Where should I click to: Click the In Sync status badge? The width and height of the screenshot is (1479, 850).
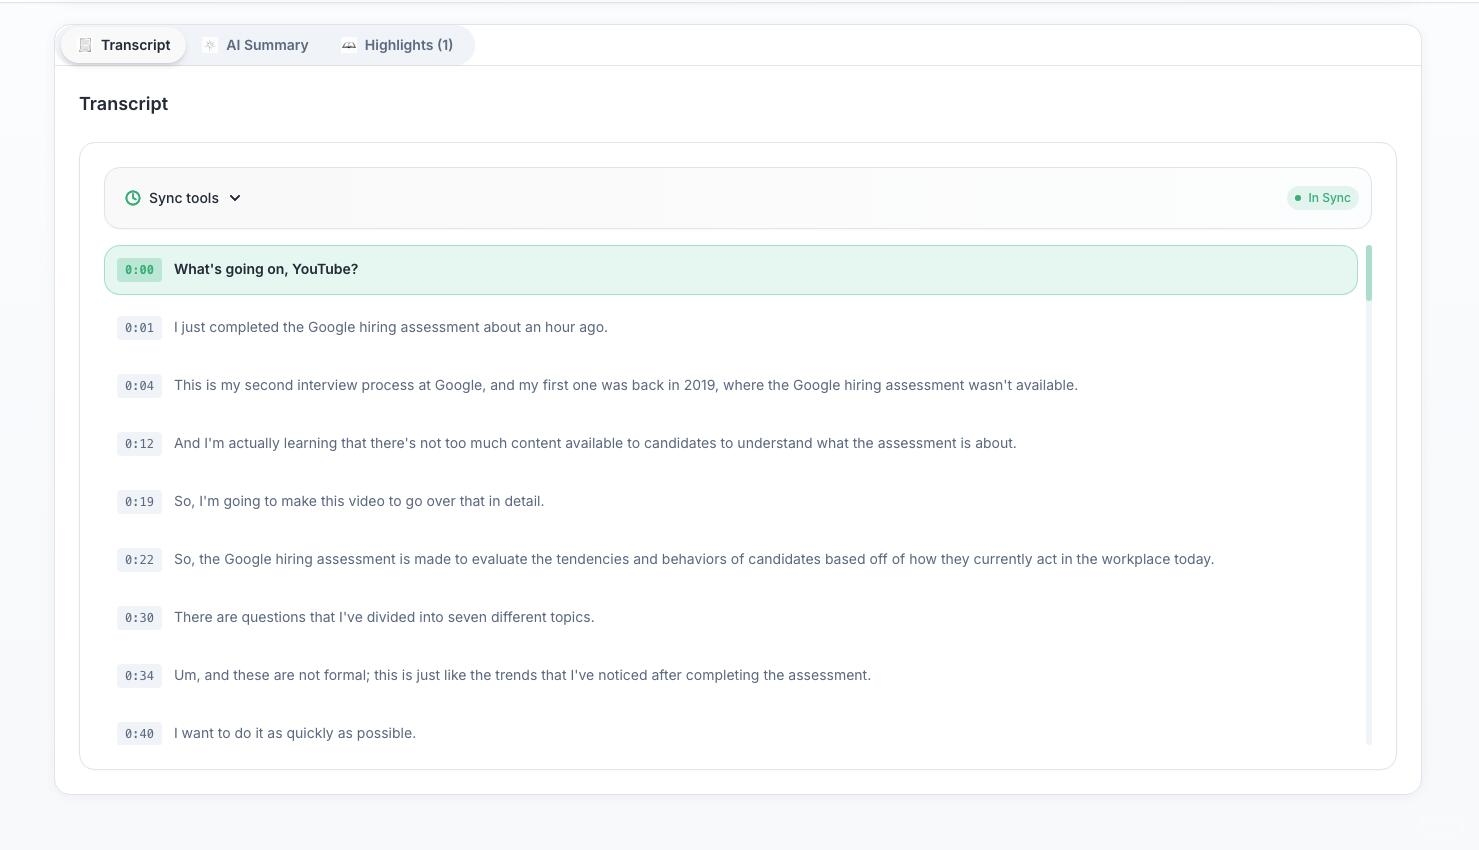click(1322, 198)
